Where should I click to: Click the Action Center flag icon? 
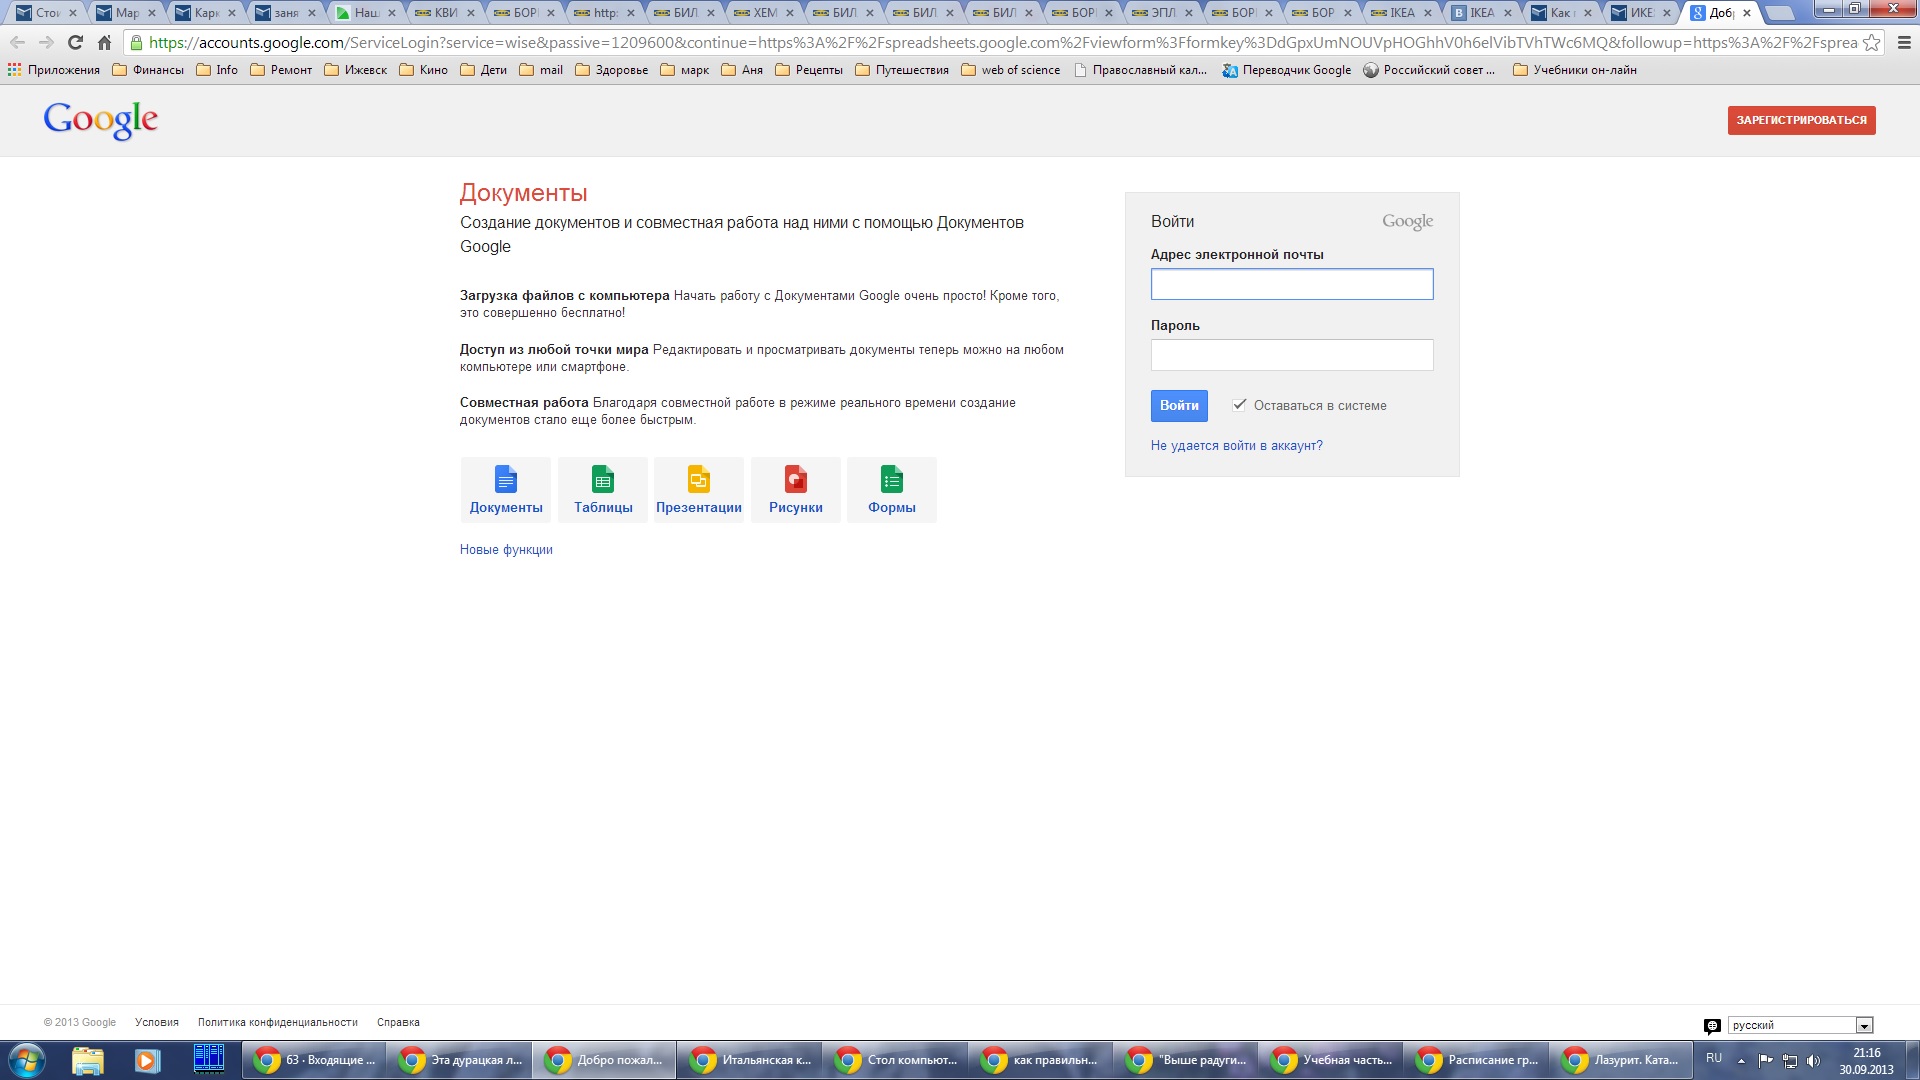point(1766,1061)
